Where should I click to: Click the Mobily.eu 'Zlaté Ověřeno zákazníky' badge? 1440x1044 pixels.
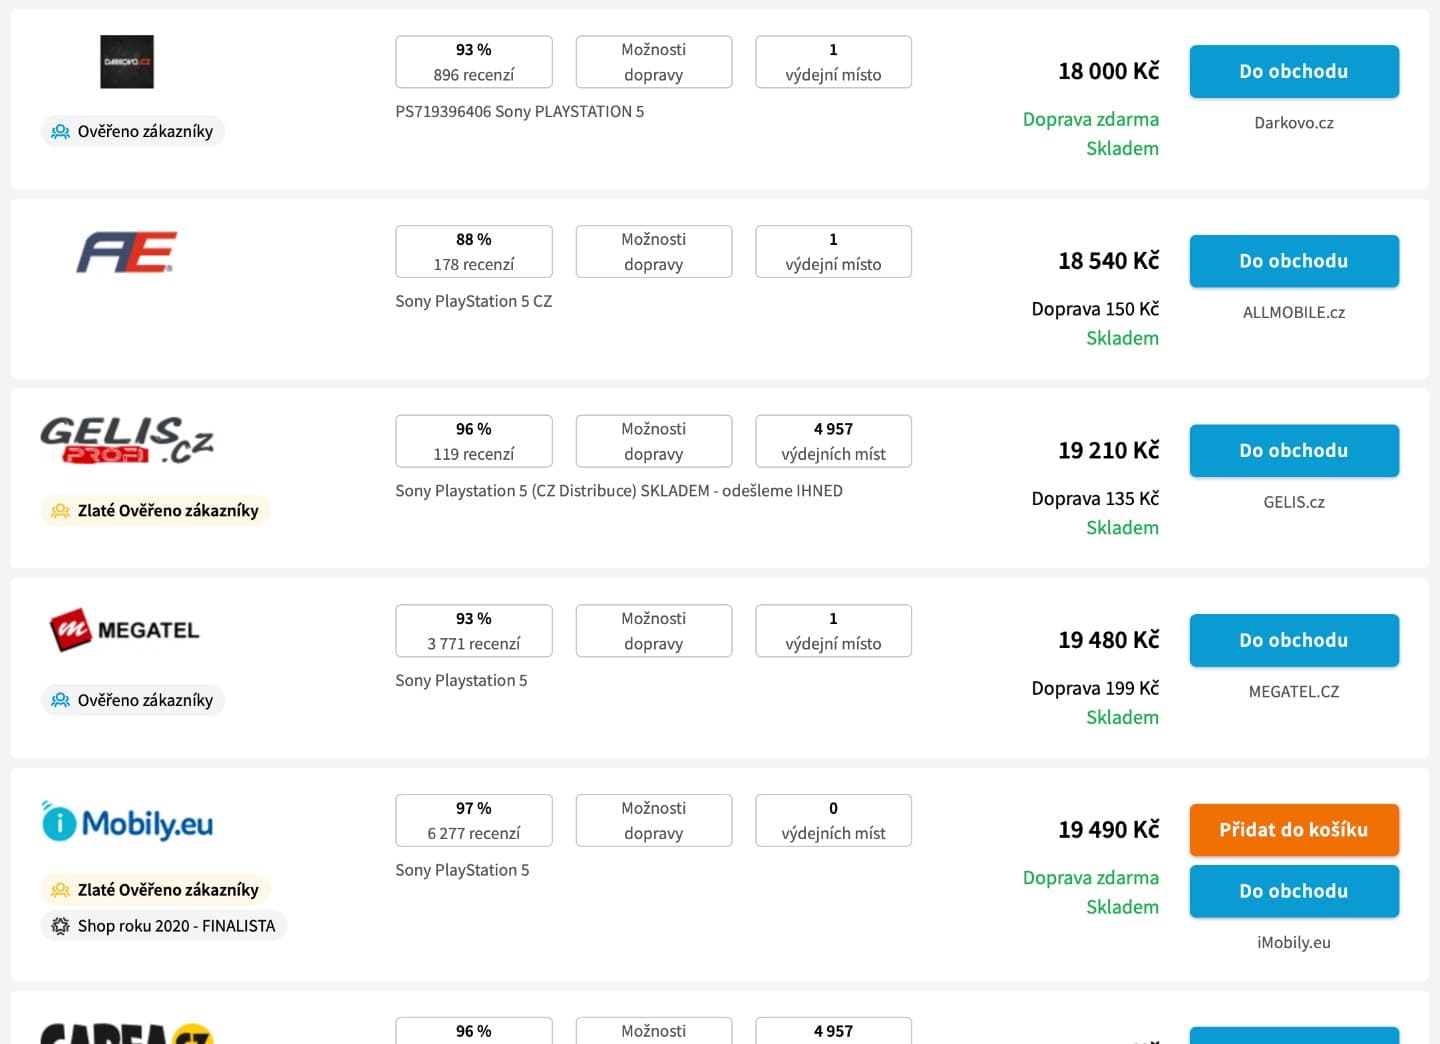(156, 889)
